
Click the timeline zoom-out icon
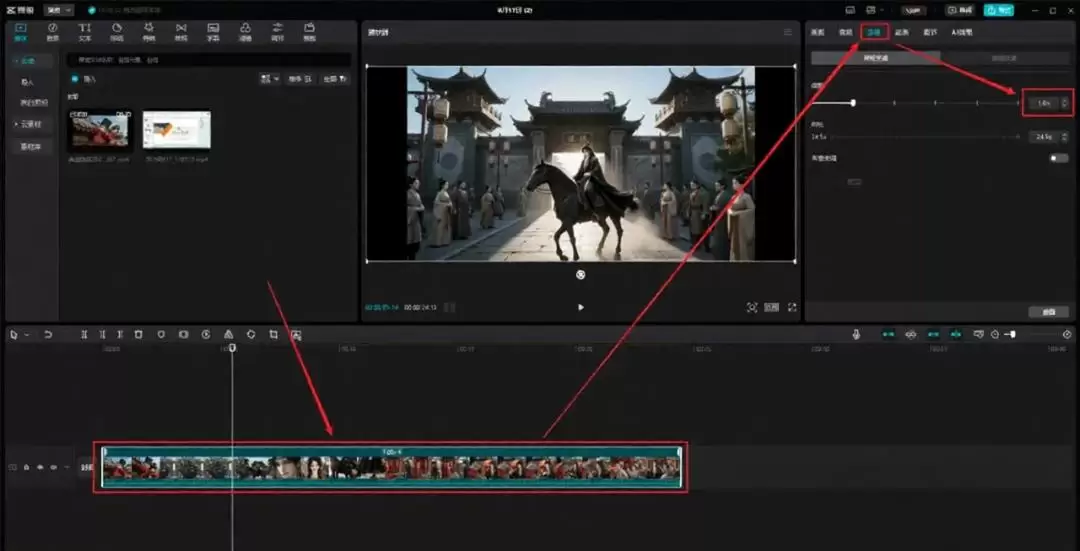click(995, 334)
